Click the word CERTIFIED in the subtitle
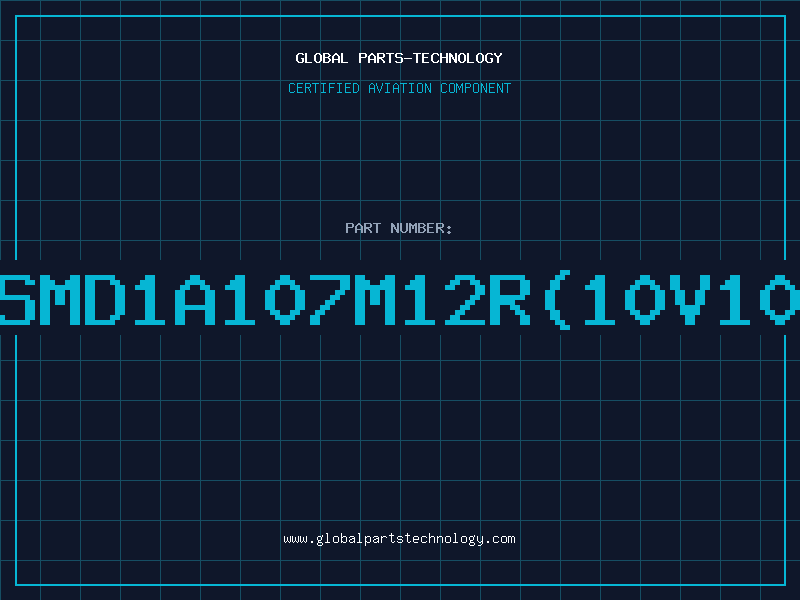This screenshot has height=600, width=800. coord(324,88)
